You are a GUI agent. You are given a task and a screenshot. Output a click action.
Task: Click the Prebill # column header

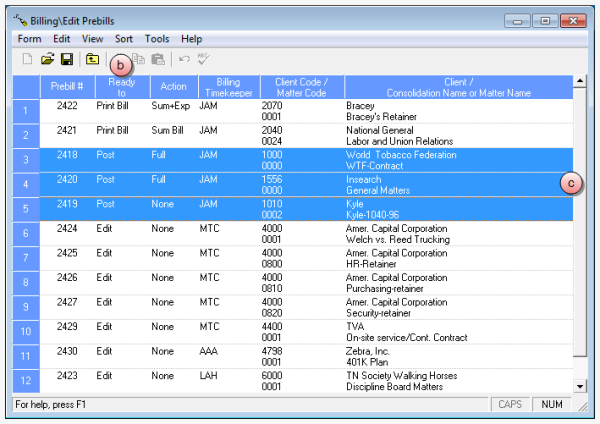pos(66,85)
